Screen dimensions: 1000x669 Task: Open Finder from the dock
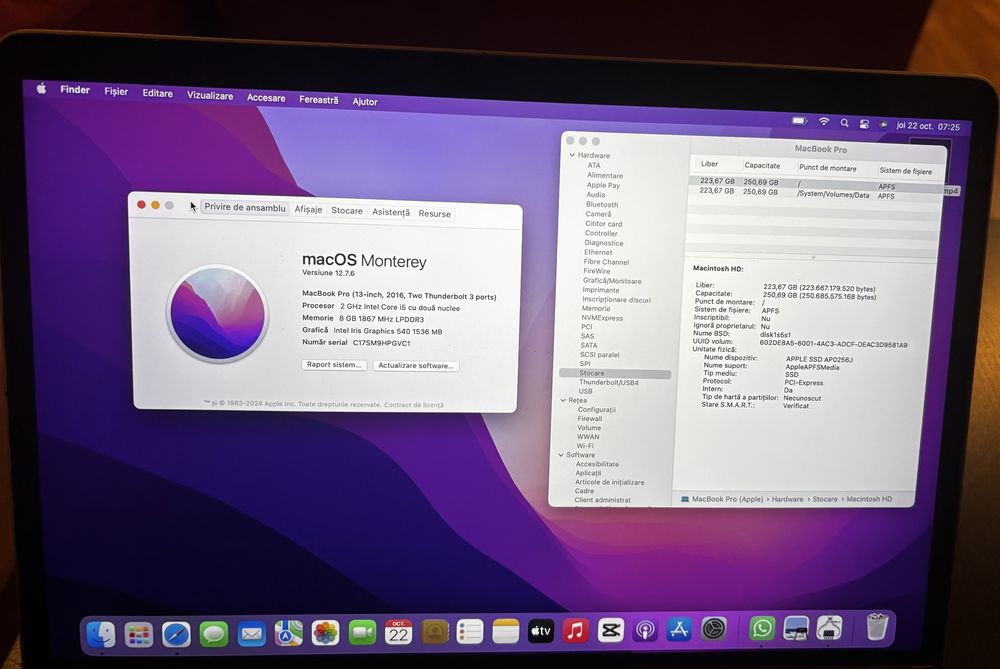point(101,633)
